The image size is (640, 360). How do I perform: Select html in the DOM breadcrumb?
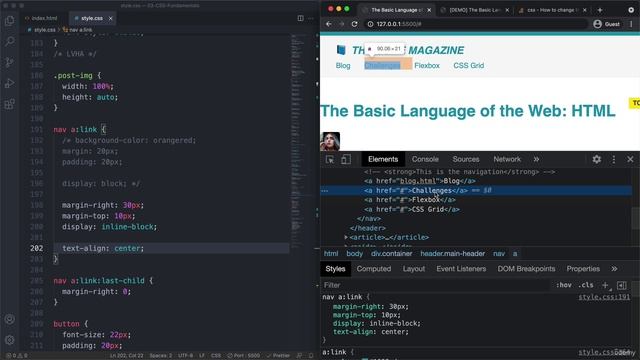[x=331, y=253]
